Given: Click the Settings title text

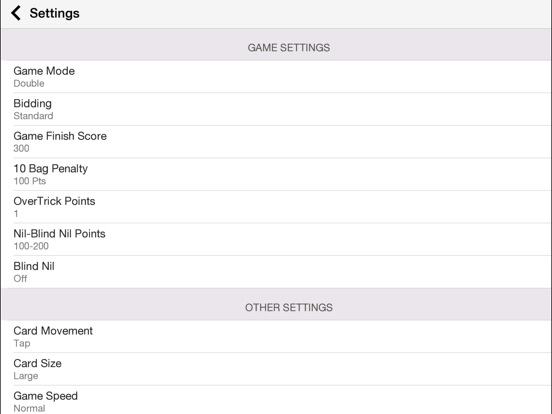Looking at the screenshot, I should pos(55,13).
